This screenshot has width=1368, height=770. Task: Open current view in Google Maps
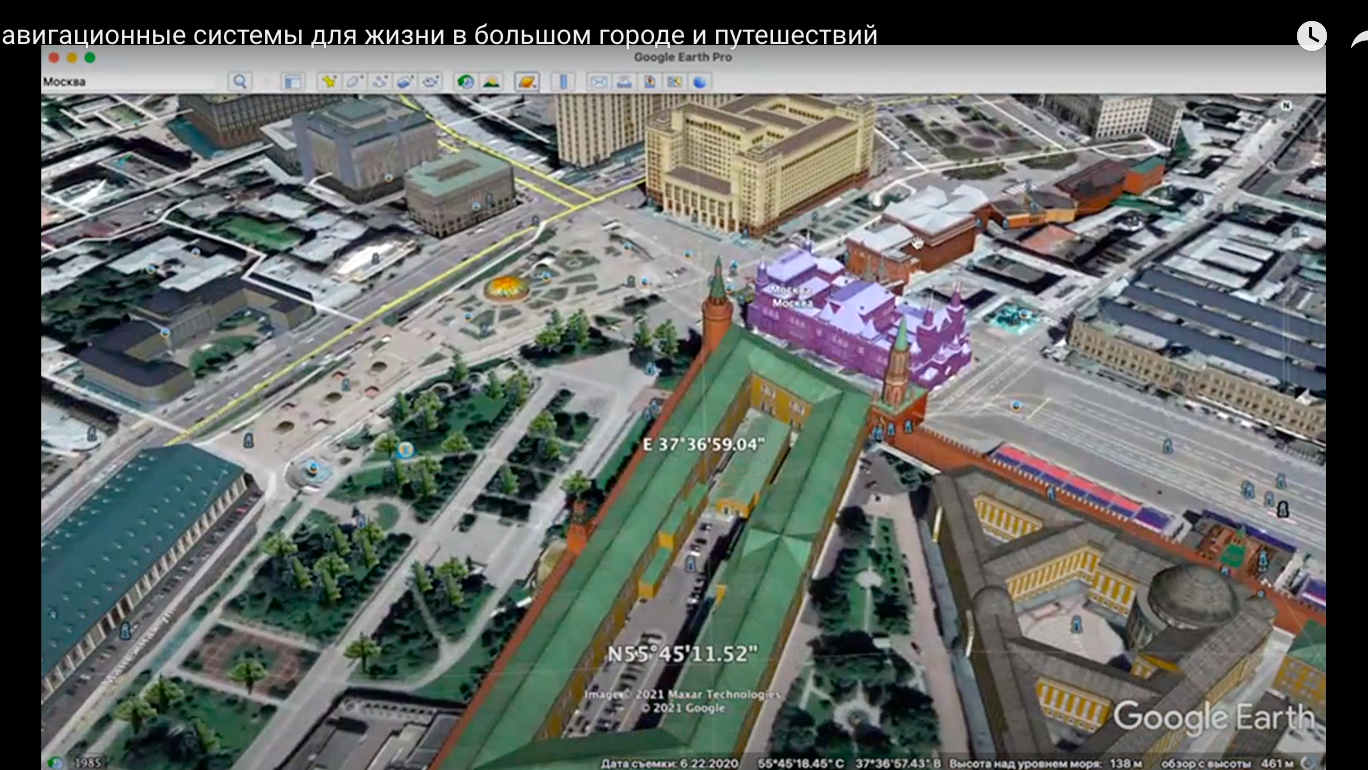point(676,82)
